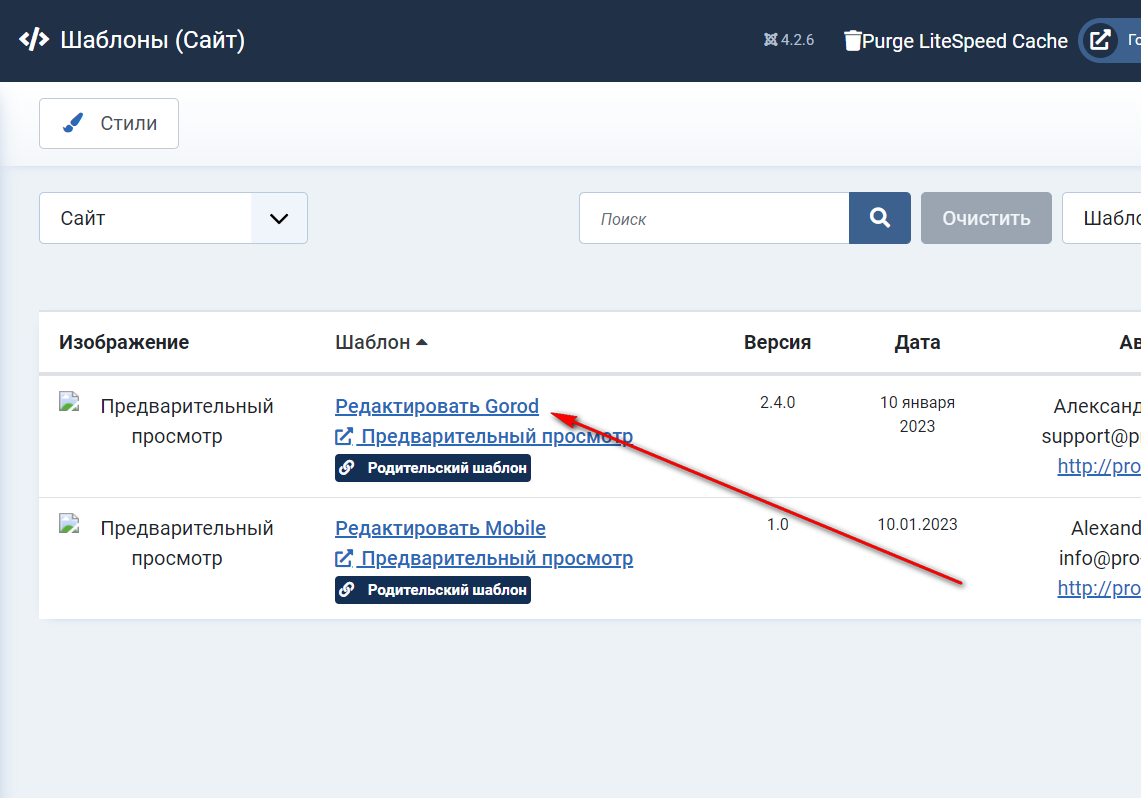
Task: Click the Purge LiteSpeed Cache trash icon
Action: [852, 41]
